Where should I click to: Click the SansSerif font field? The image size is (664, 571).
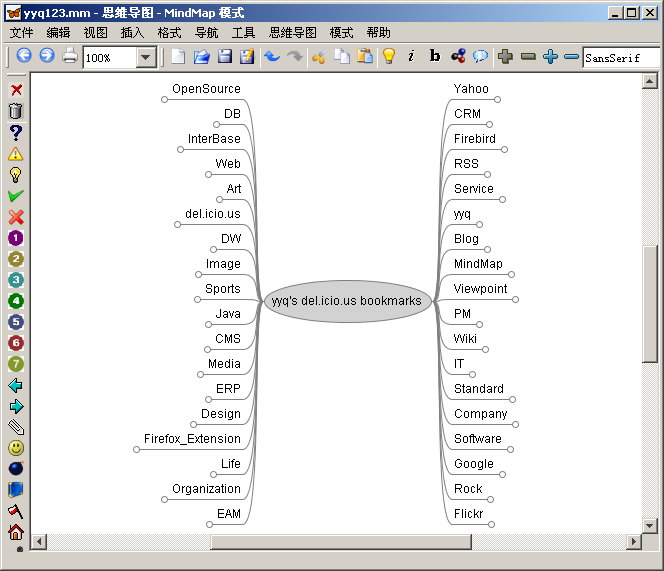pyautogui.click(x=621, y=58)
